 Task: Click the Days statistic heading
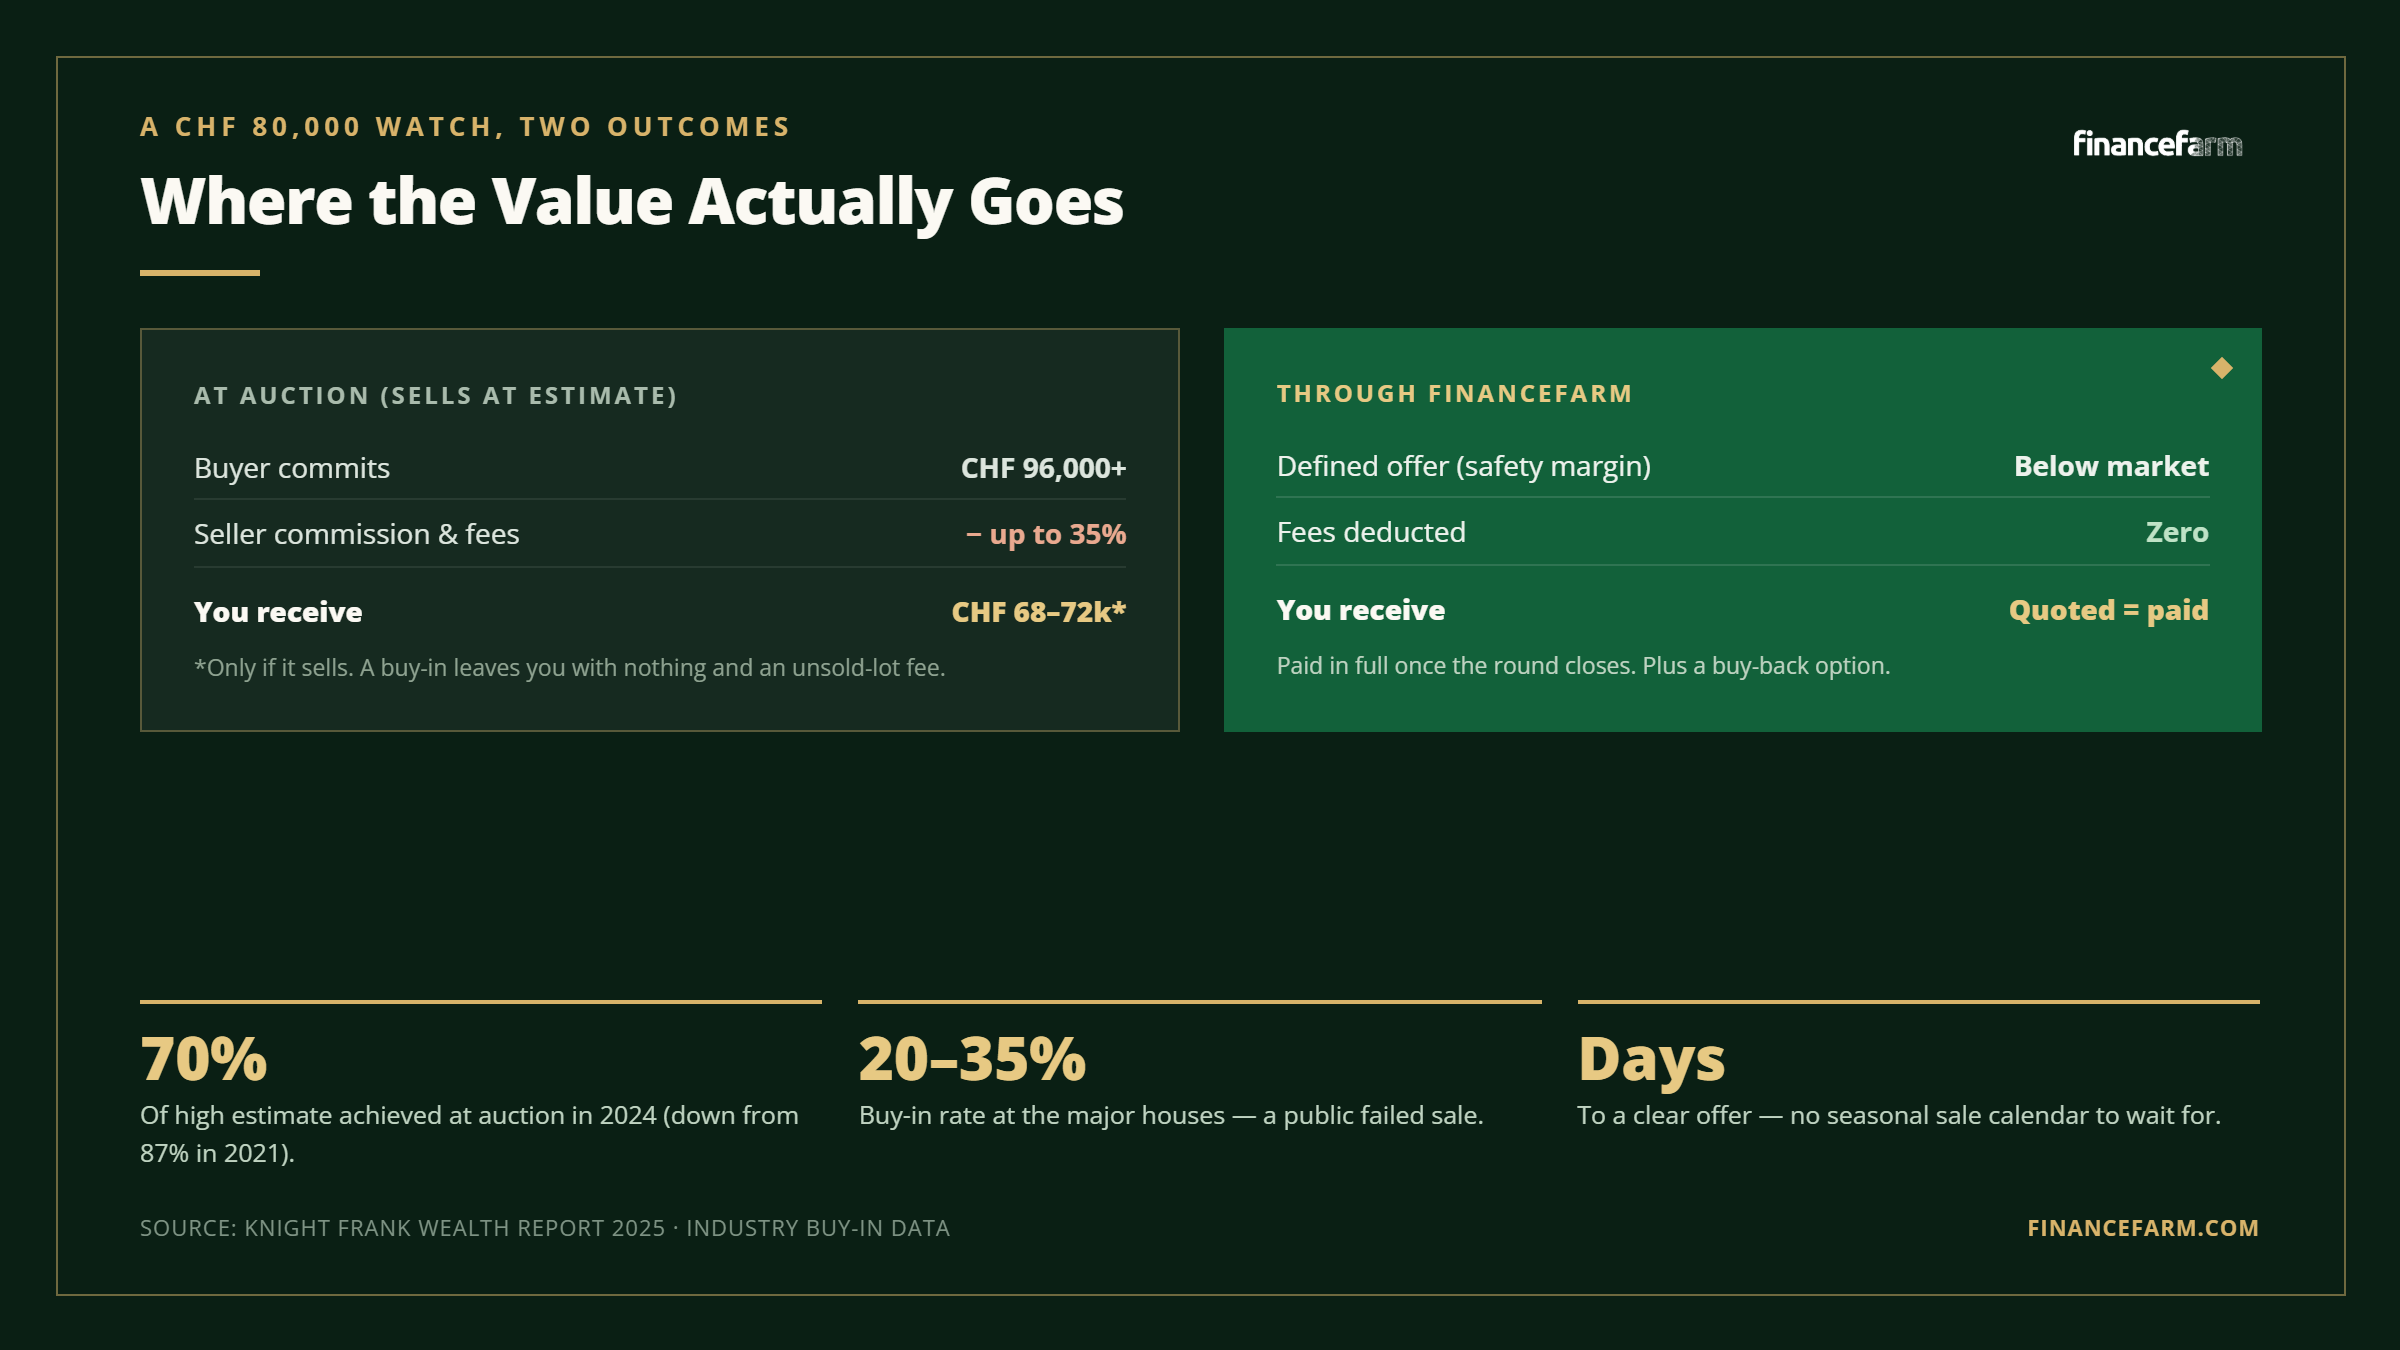coord(1651,1060)
